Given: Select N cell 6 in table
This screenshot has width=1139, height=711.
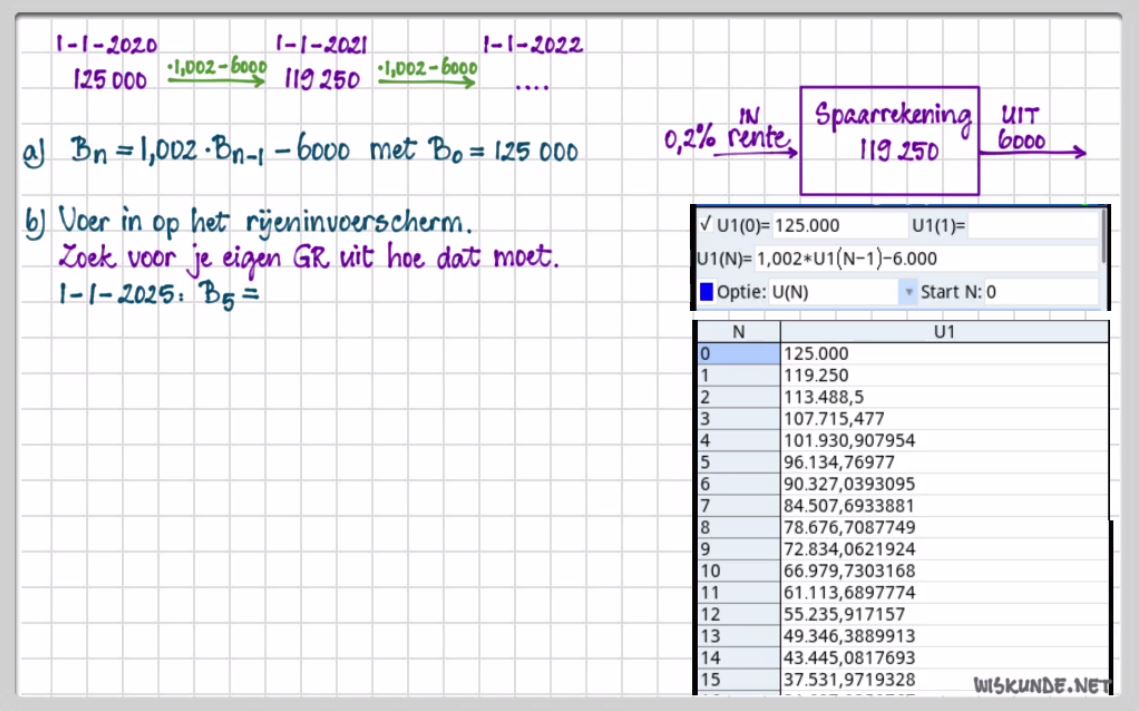Looking at the screenshot, I should [739, 484].
